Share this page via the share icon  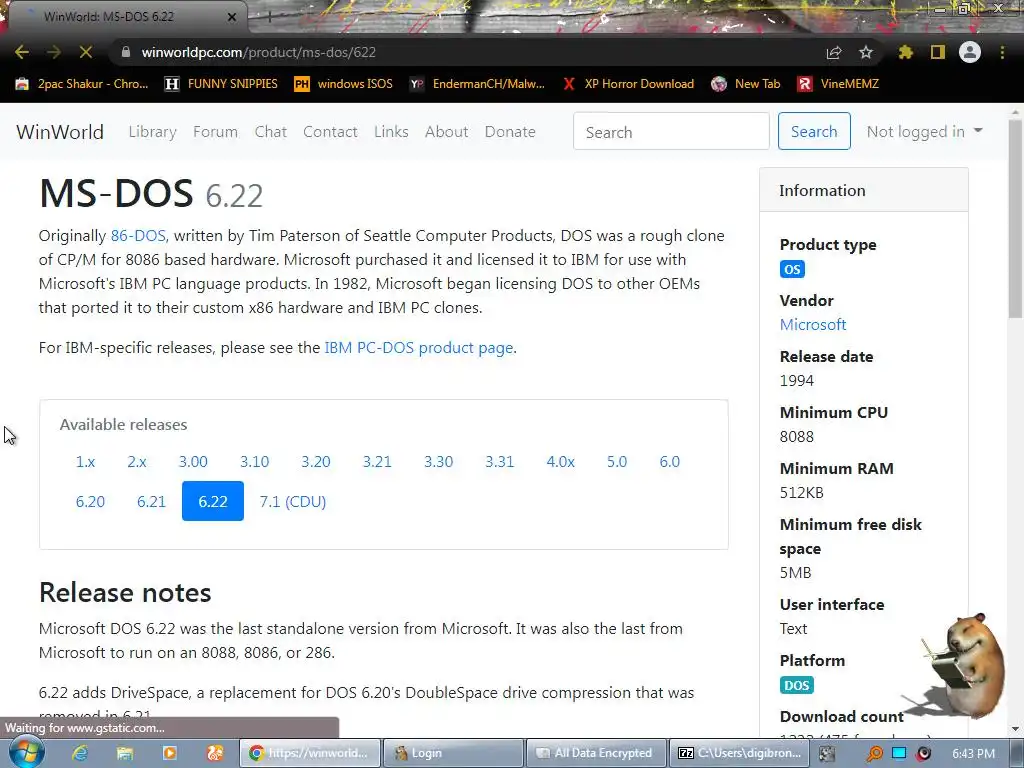tap(834, 52)
